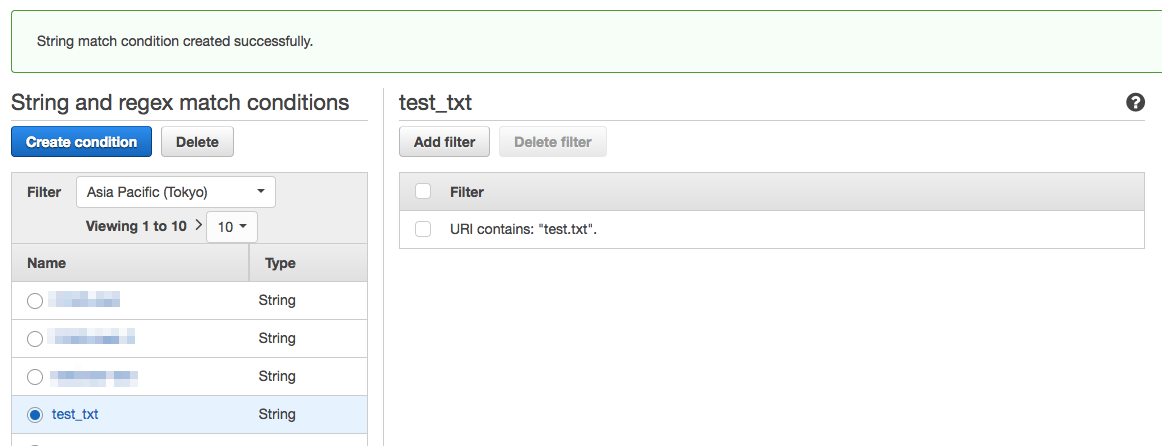Click the Create condition button

click(x=81, y=142)
